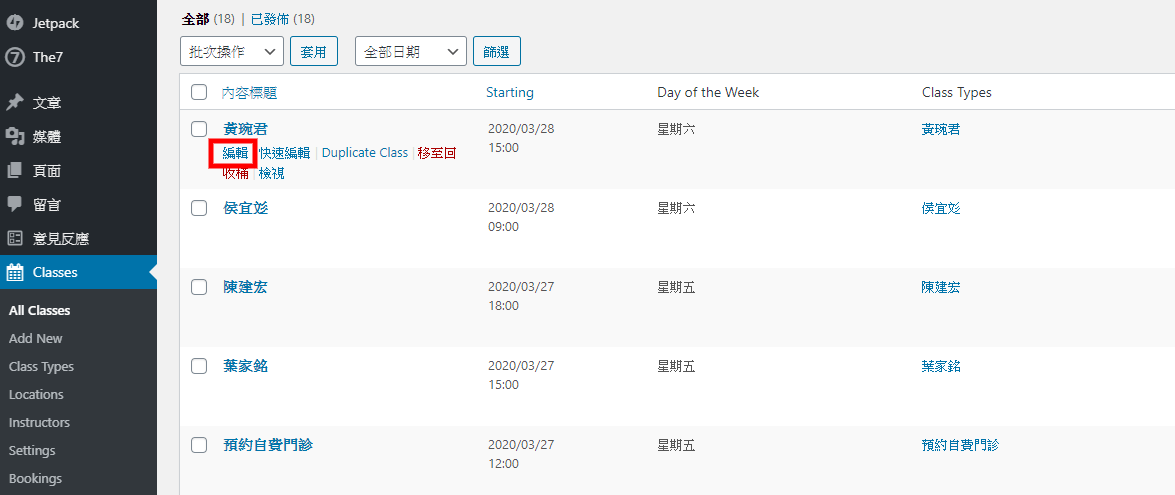The height and width of the screenshot is (495, 1175).
Task: Select the 陳建宏 row checkbox
Action: point(199,287)
